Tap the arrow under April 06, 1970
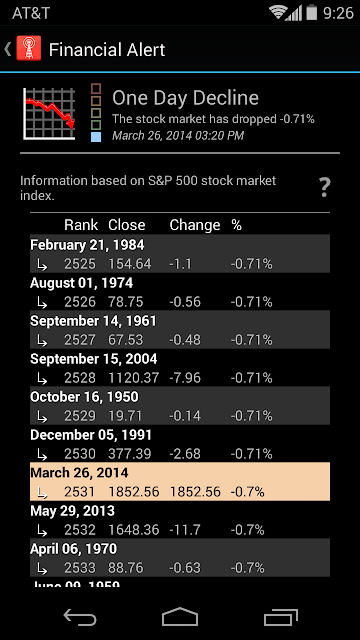This screenshot has width=360, height=640. click(x=42, y=569)
